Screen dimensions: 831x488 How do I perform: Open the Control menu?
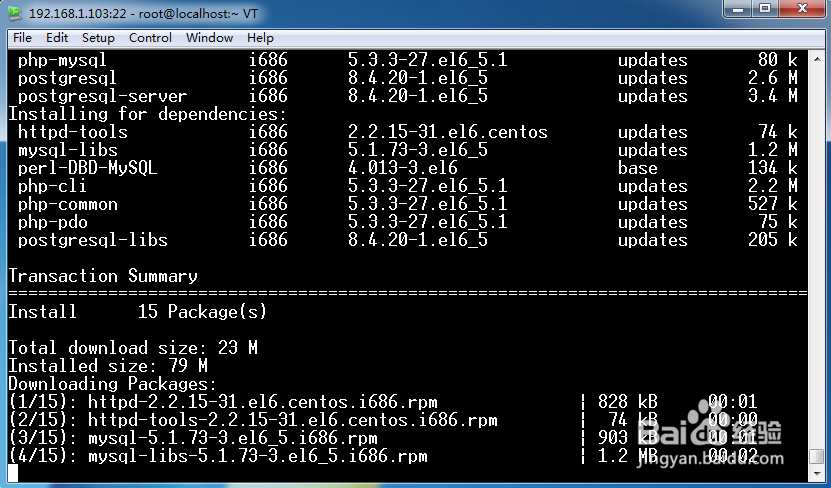tap(151, 38)
